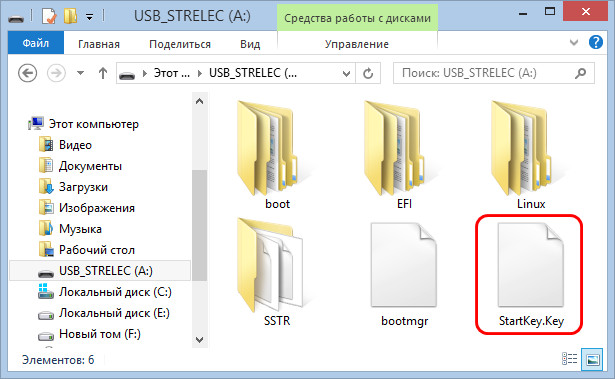This screenshot has height=379, width=615.
Task: Switch to details list view mode
Action: click(x=570, y=359)
